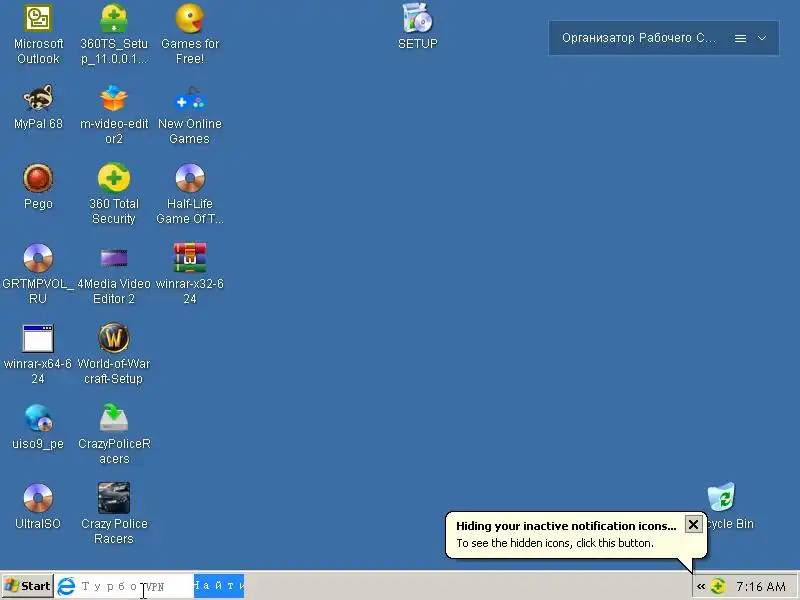Close the hidden icons notification balloon
800x600 pixels.
693,524
